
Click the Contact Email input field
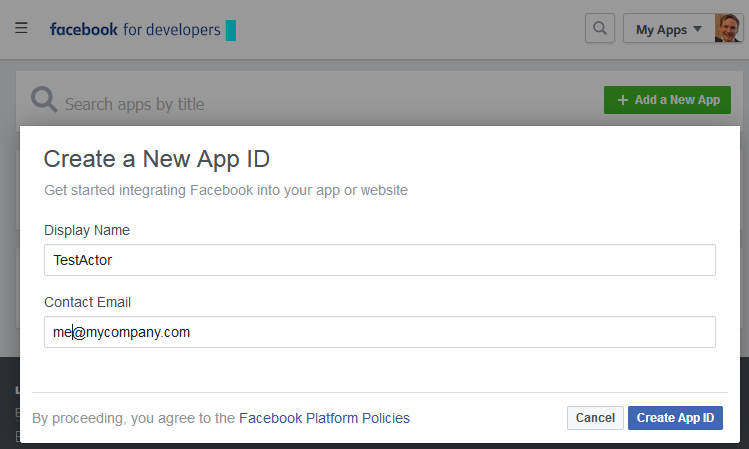pos(380,332)
